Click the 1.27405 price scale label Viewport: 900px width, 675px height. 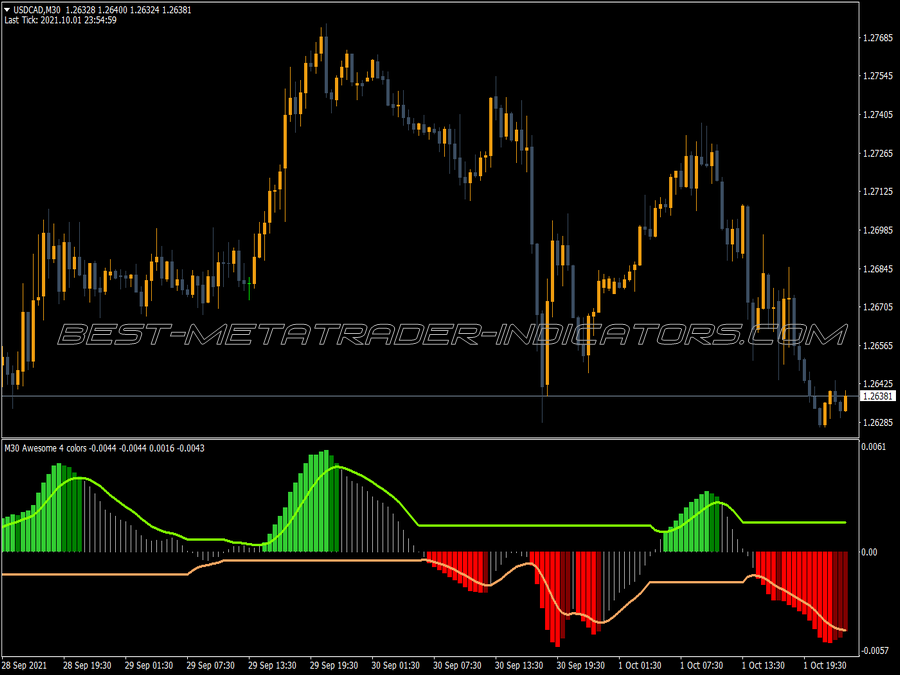coord(878,115)
